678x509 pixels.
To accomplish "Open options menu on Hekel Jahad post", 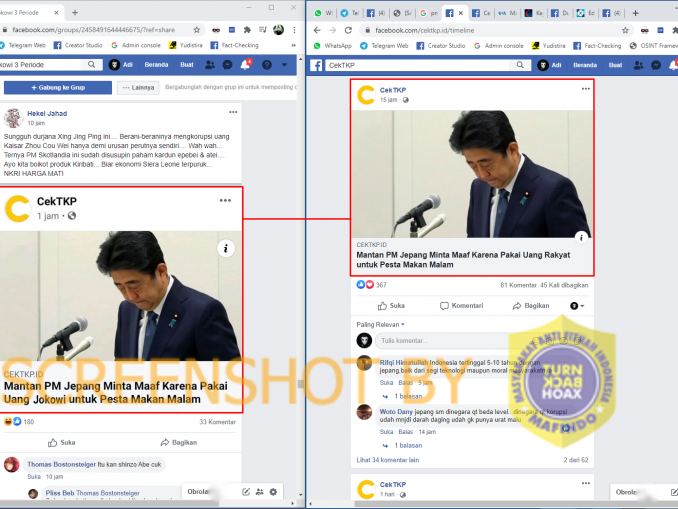I will (x=233, y=112).
